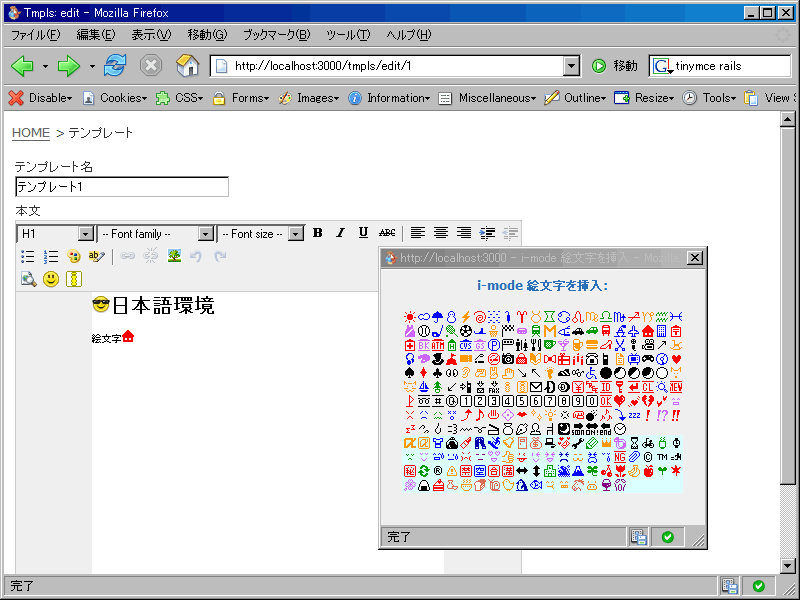Open the ツール(T) menu

(348, 35)
